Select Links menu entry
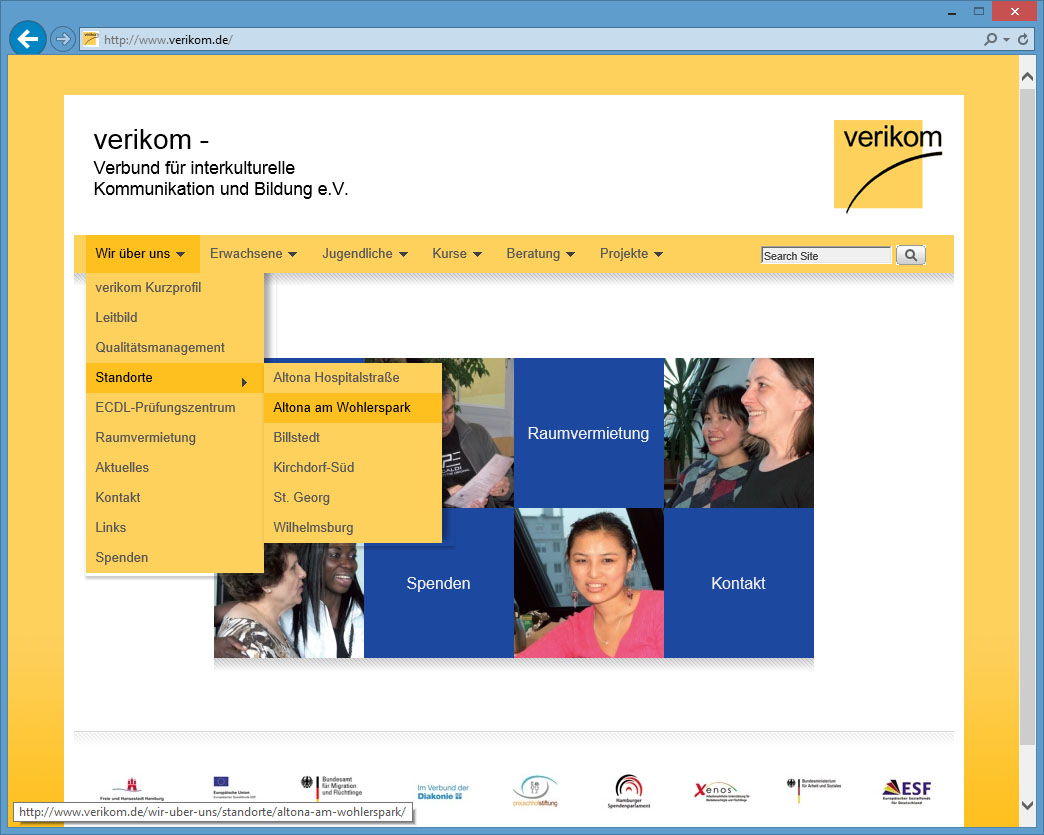 point(174,527)
